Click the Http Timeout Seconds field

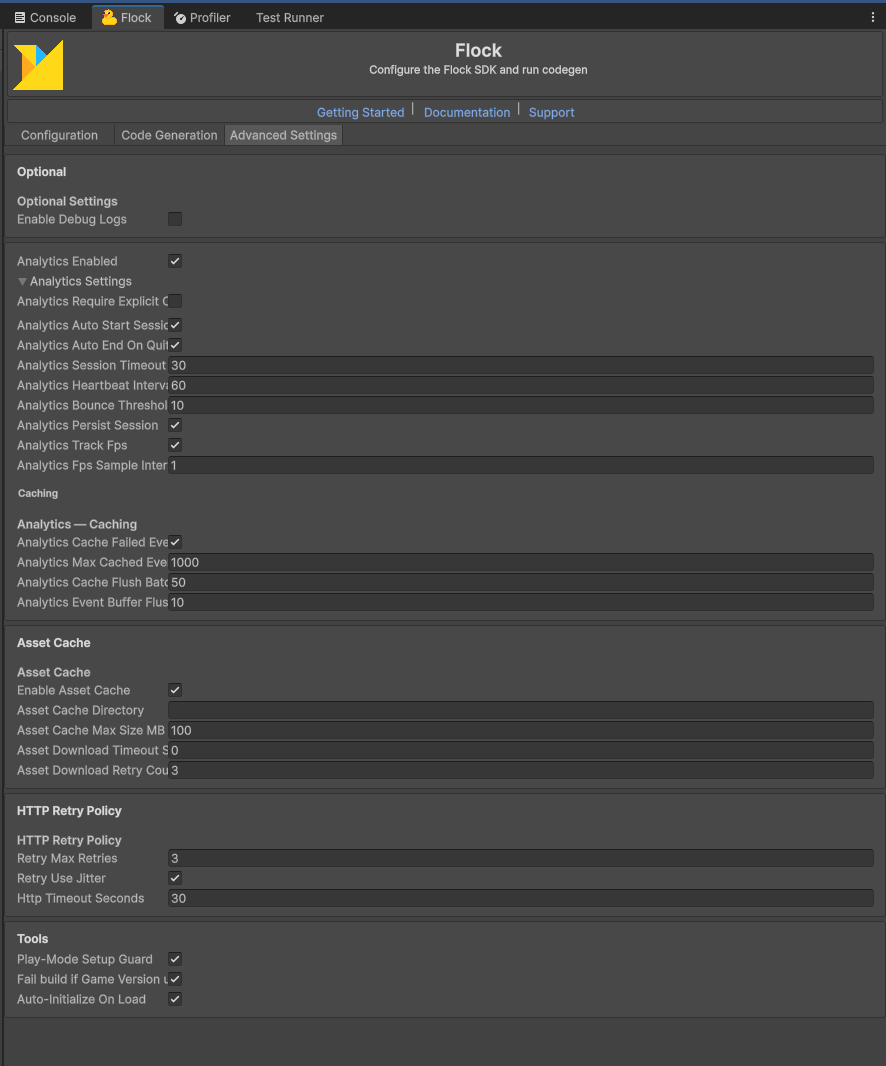521,898
